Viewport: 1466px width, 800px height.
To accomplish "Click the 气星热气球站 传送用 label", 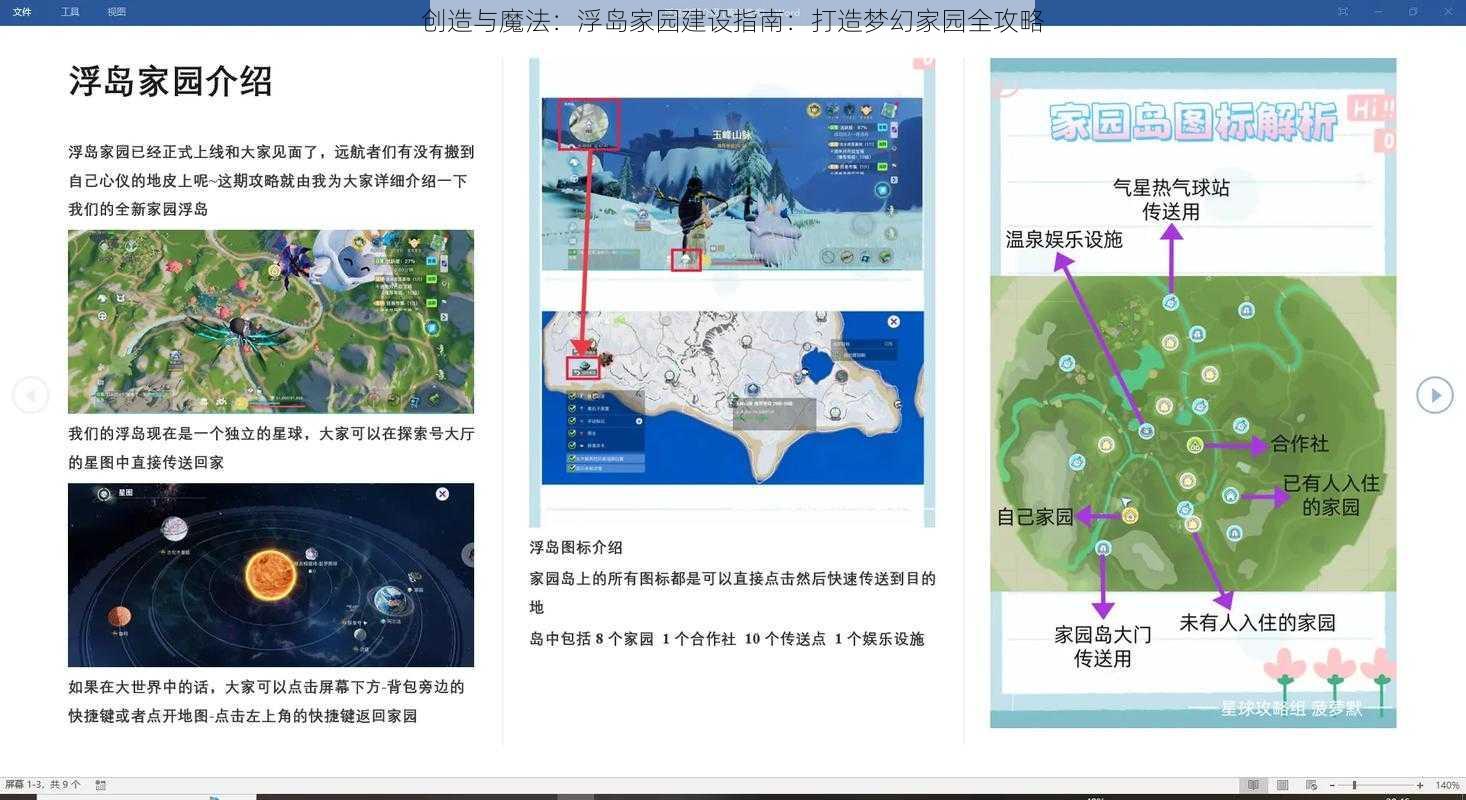I will click(x=1171, y=199).
